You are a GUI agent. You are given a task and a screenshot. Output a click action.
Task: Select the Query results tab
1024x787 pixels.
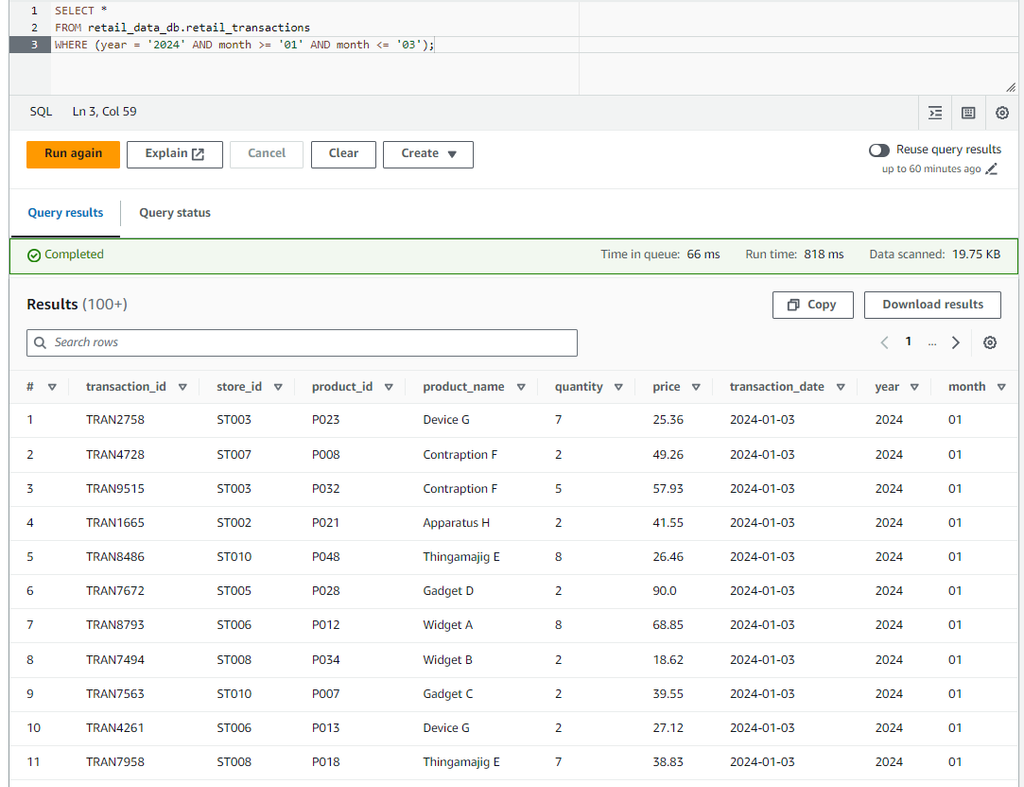(x=65, y=213)
